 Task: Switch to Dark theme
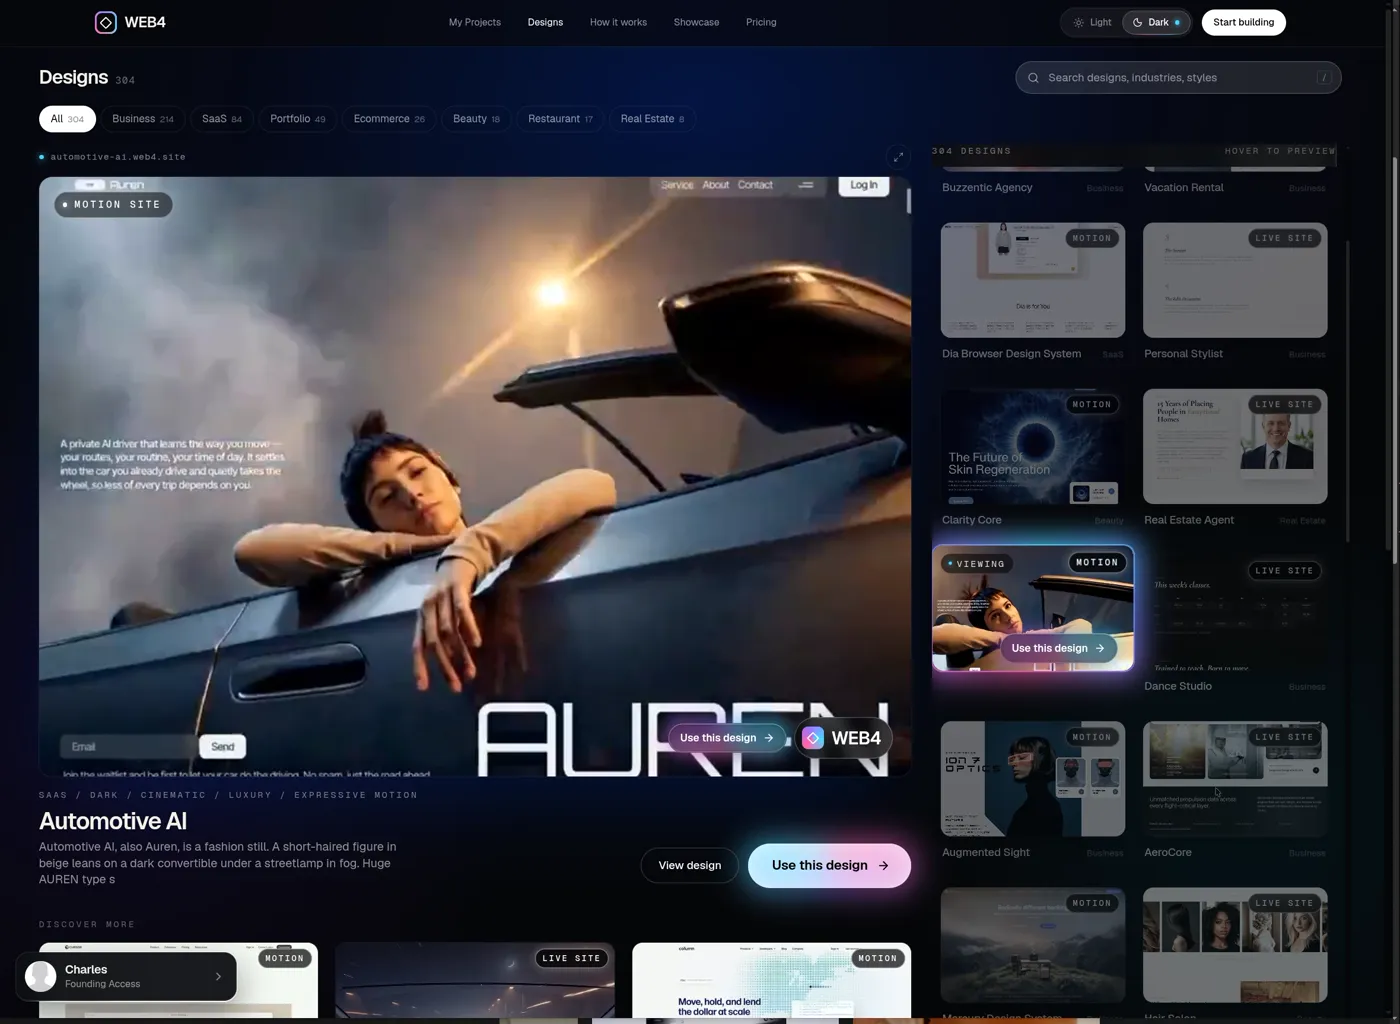click(1157, 22)
